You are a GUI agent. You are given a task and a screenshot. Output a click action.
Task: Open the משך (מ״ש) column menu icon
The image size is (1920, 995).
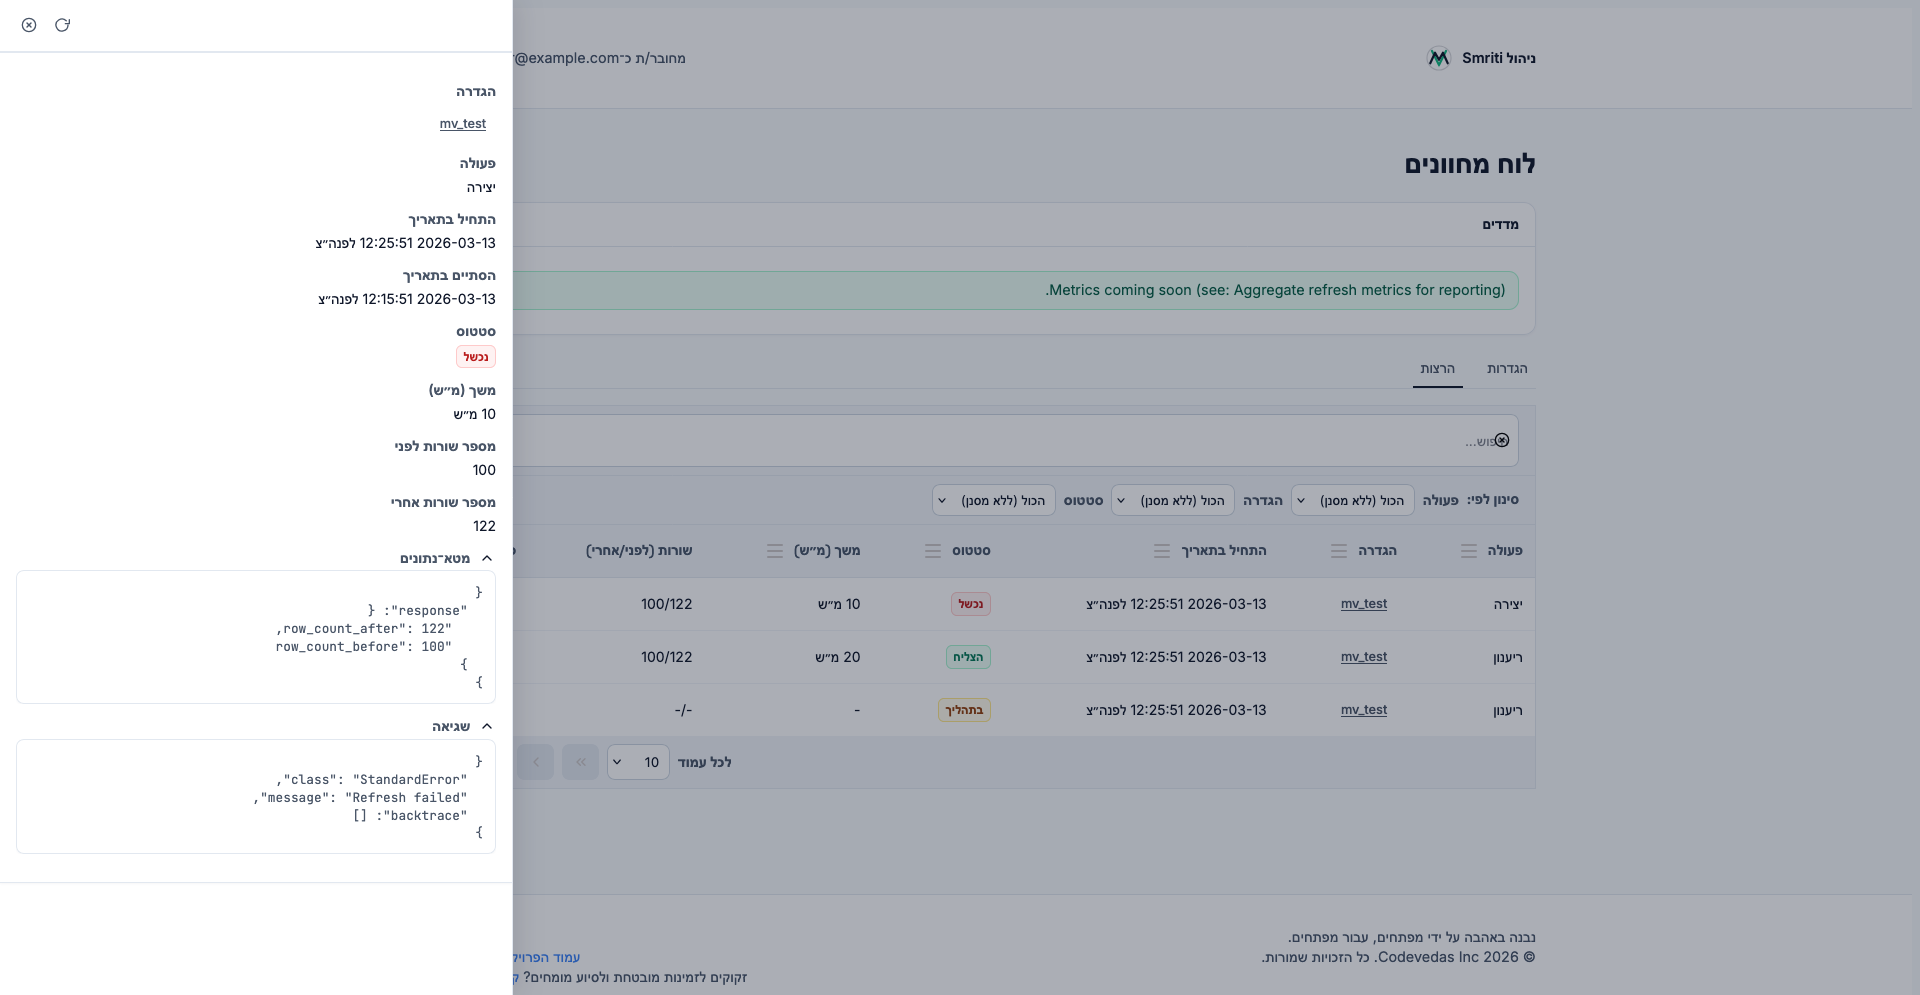774,551
